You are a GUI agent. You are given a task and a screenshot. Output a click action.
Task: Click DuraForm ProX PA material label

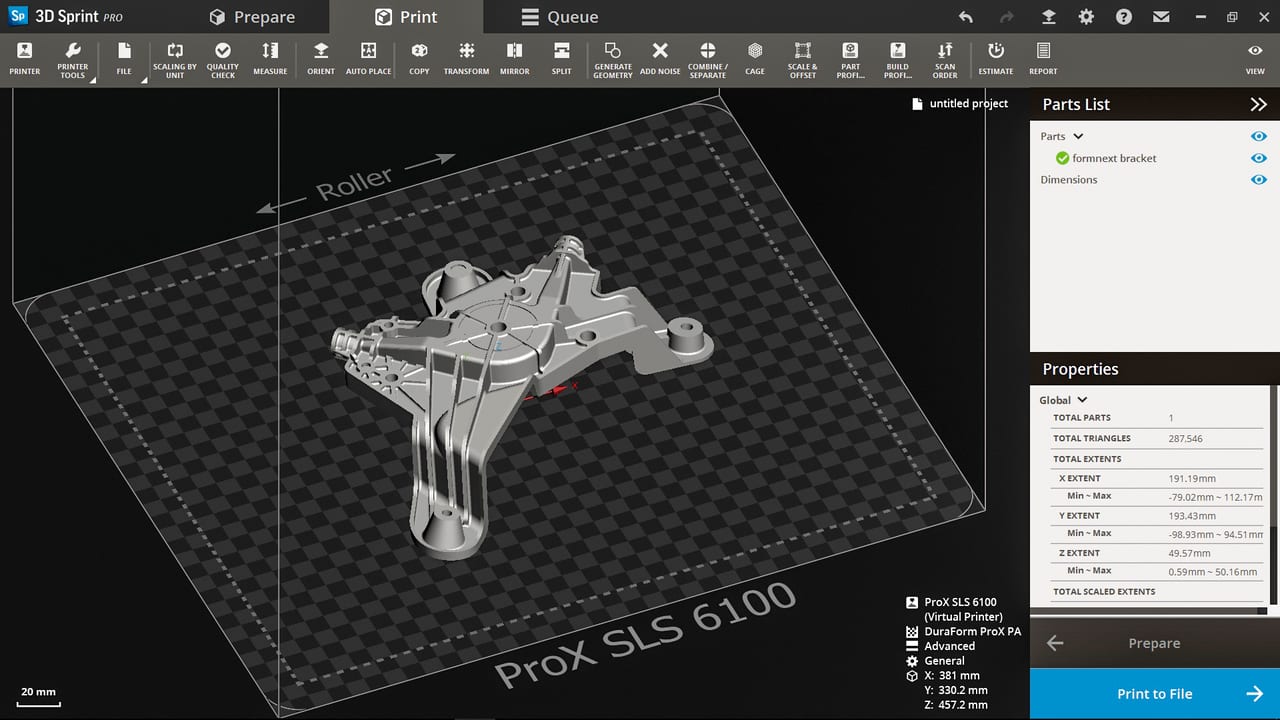pos(972,632)
